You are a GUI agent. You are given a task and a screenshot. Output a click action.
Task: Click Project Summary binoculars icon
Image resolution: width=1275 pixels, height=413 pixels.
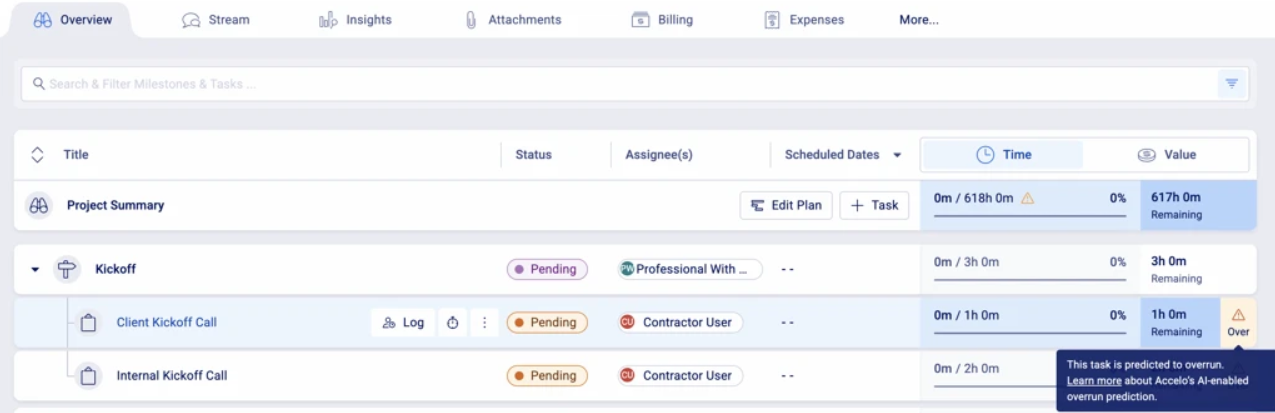39,205
